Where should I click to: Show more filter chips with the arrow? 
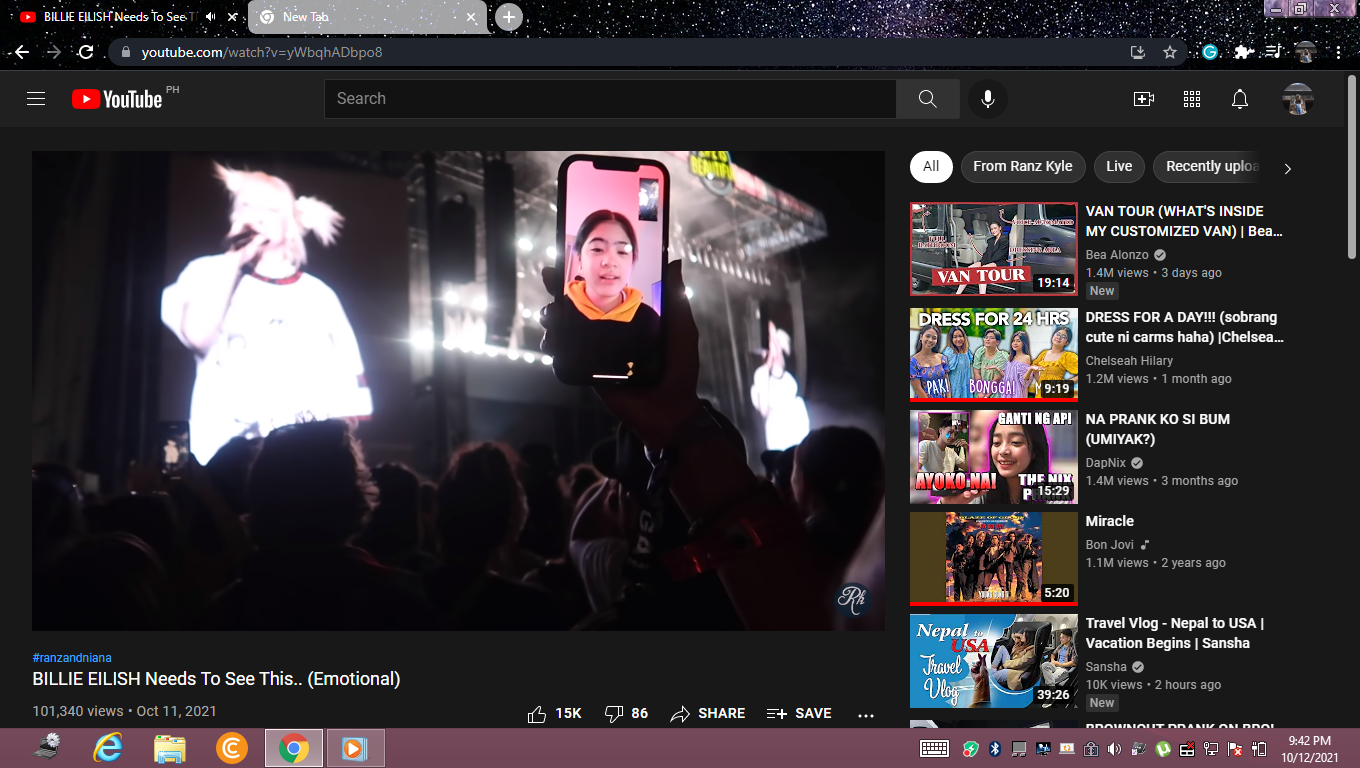tap(1287, 168)
